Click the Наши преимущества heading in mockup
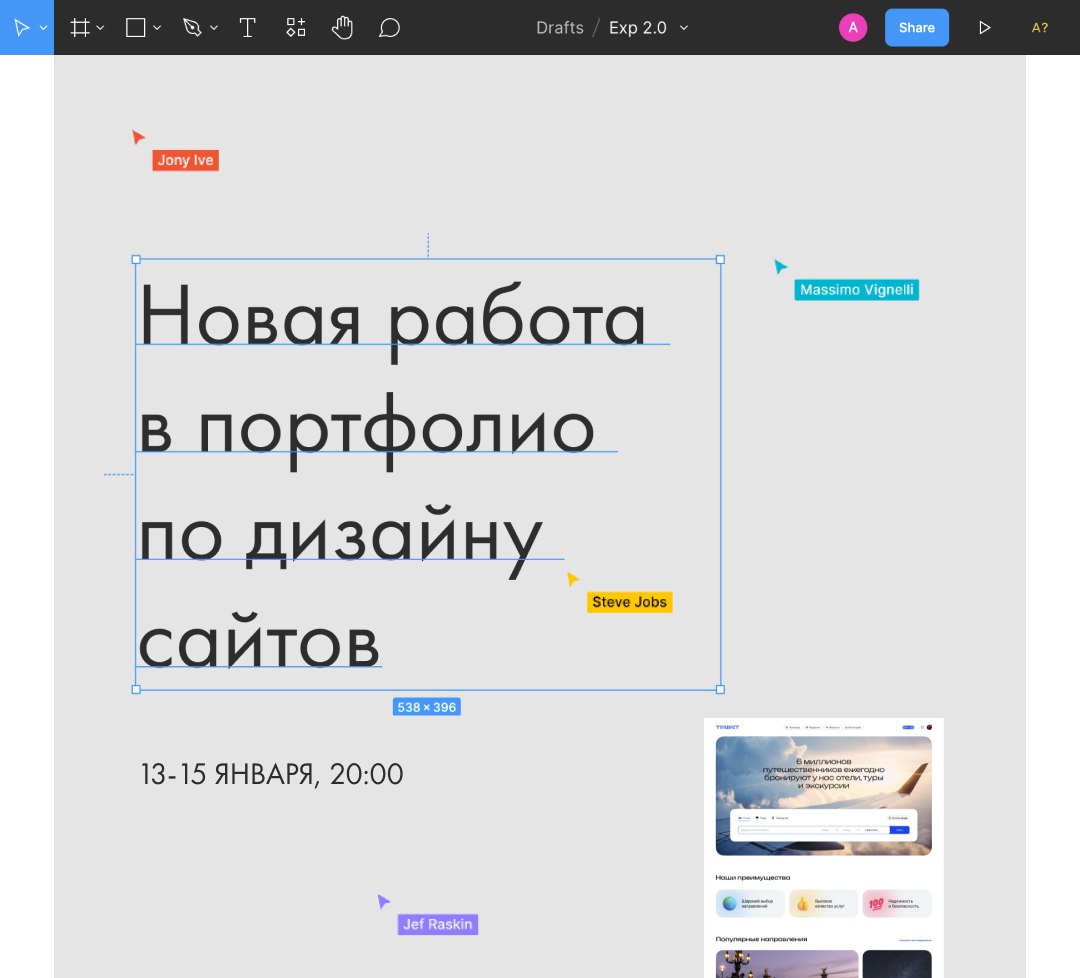Screen dimensions: 1080x978 [x=753, y=877]
